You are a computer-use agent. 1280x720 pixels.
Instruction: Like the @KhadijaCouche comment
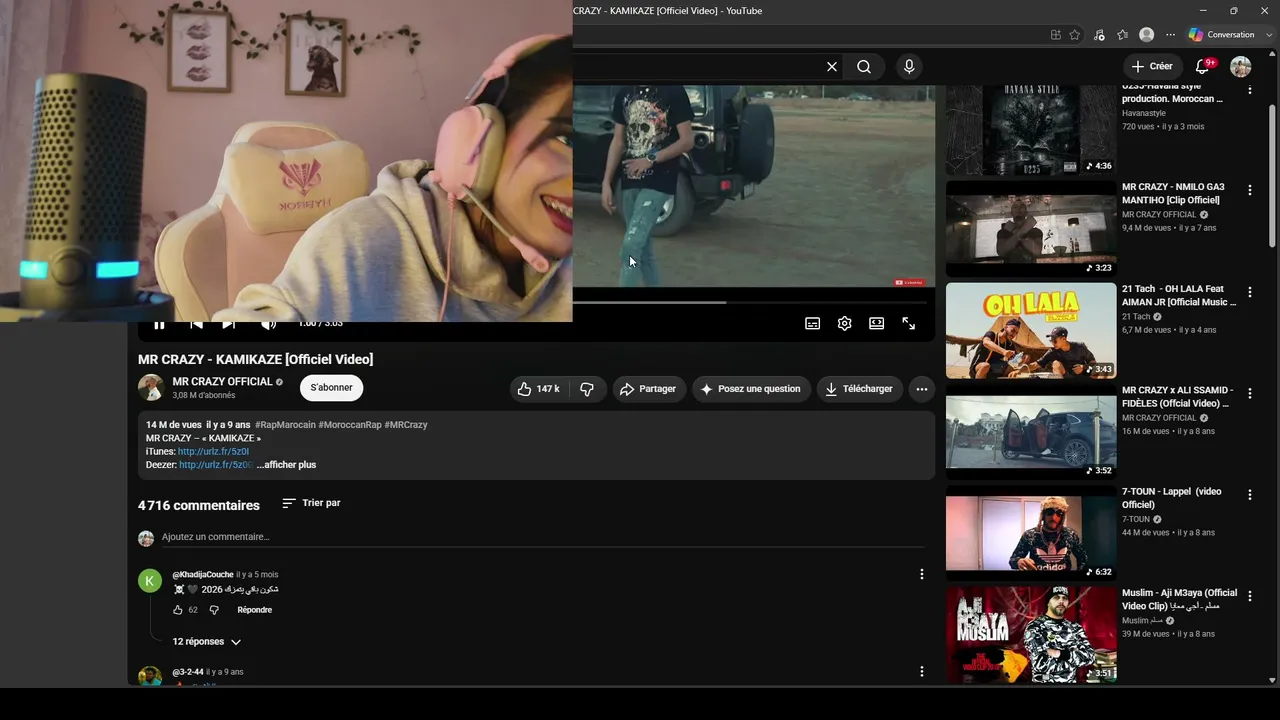point(178,610)
